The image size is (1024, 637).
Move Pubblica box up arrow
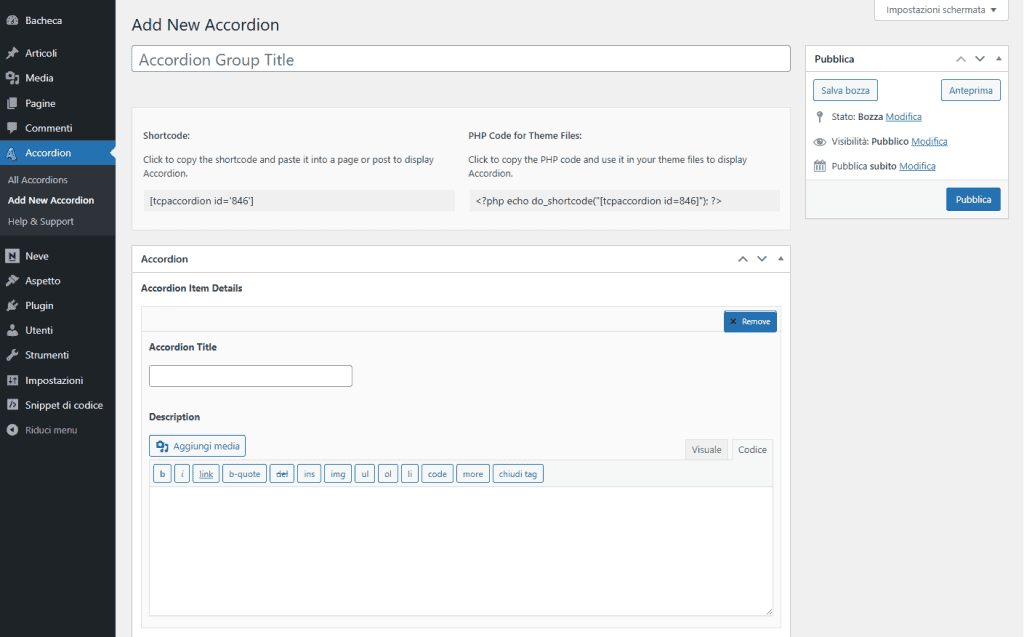tap(961, 59)
